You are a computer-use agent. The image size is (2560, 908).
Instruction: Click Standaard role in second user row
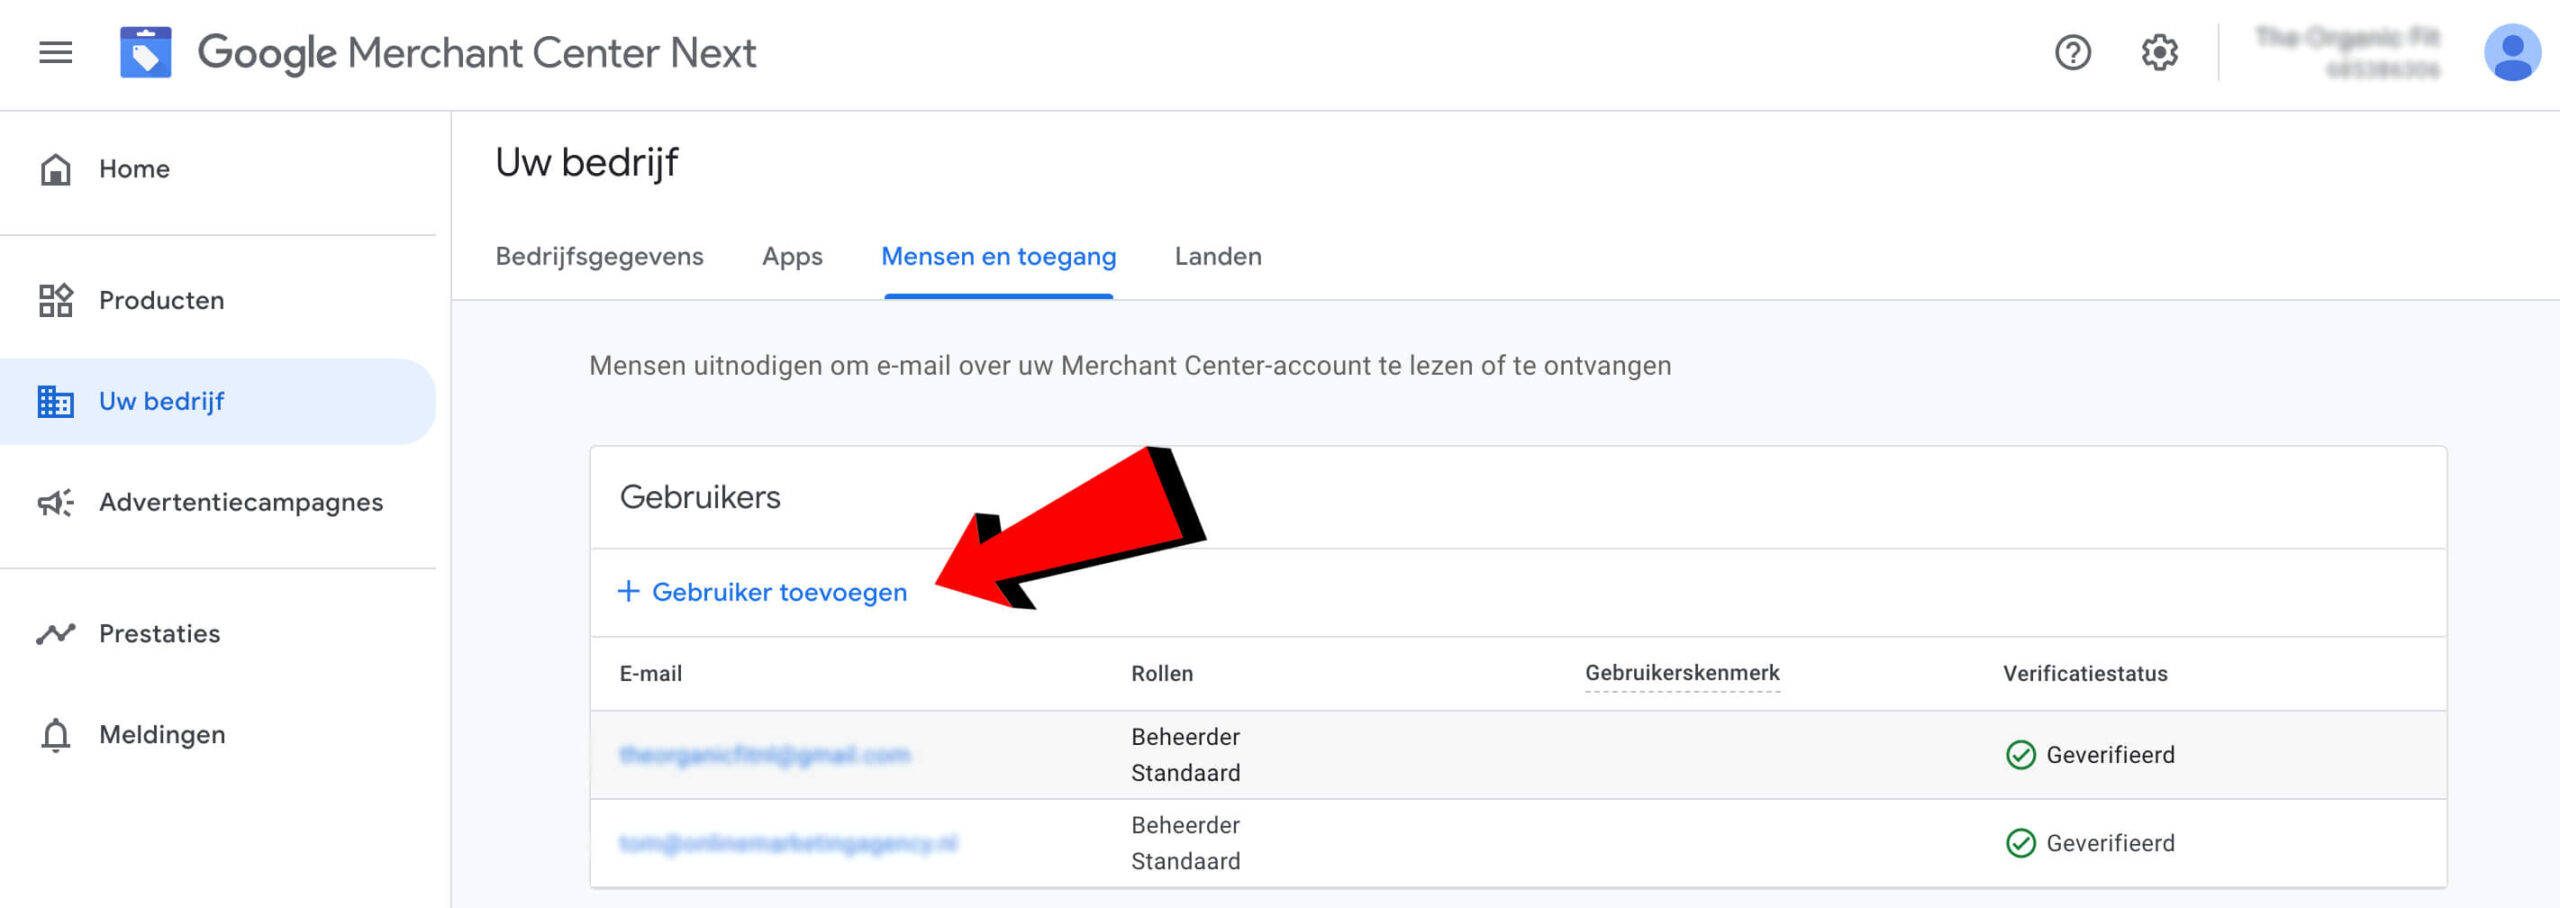click(x=1185, y=861)
